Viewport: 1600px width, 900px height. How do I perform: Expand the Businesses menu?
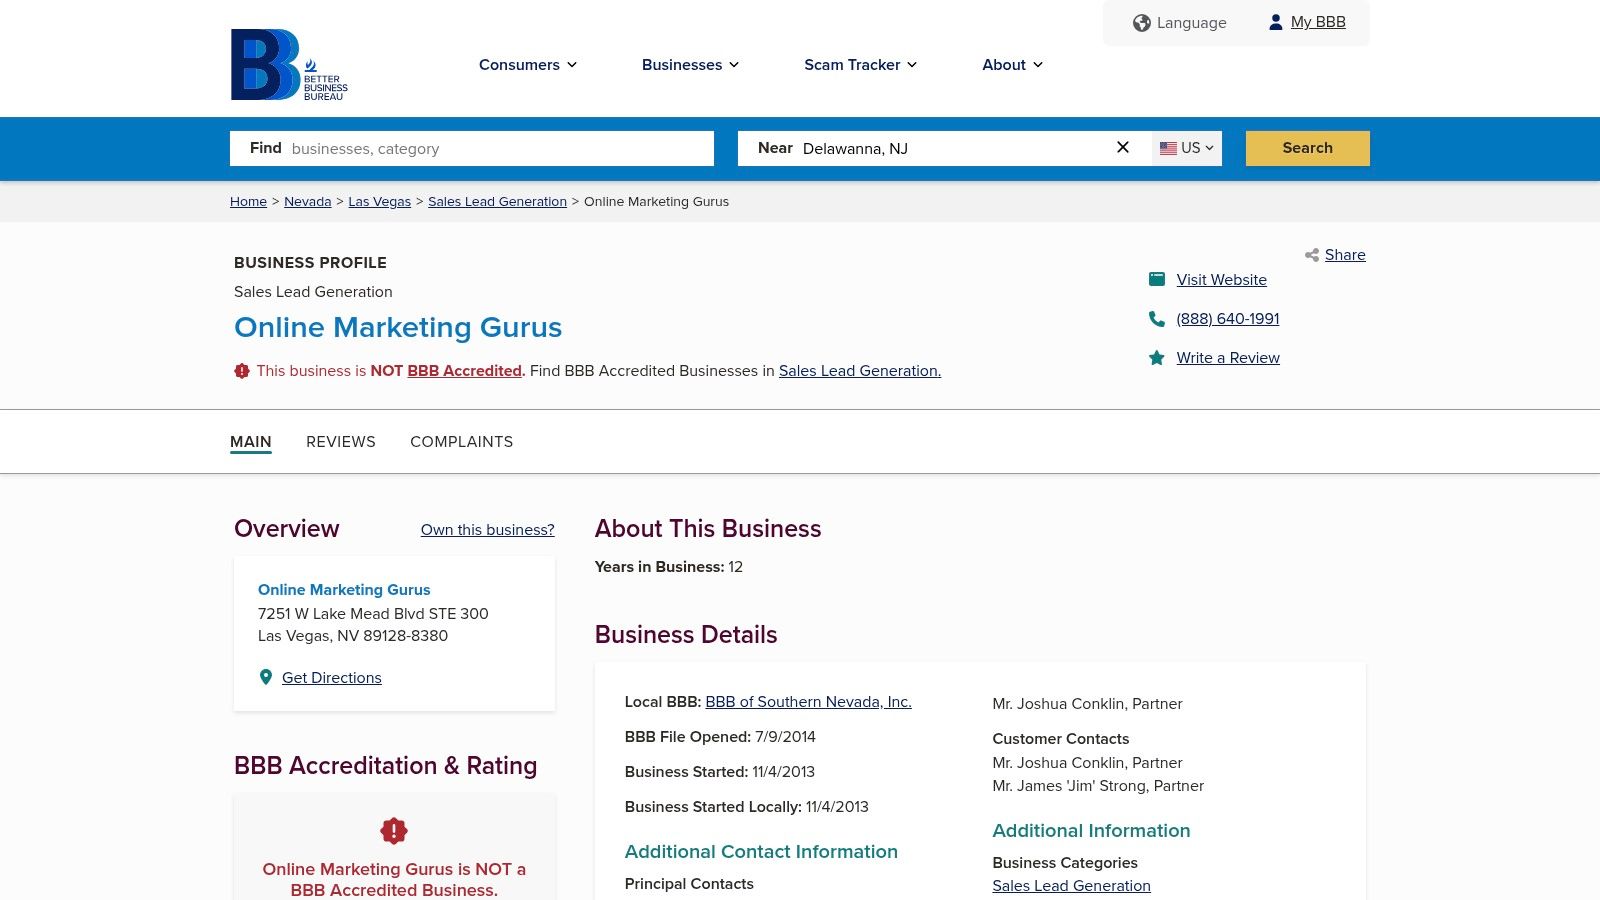(x=691, y=65)
